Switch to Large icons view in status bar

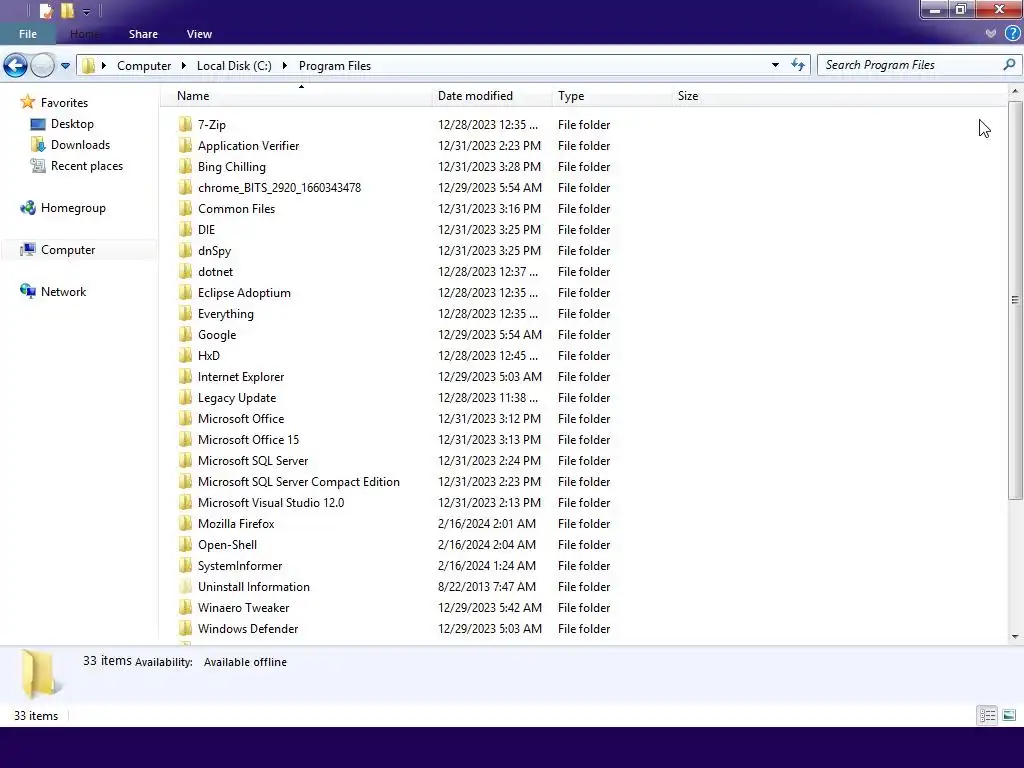click(x=1009, y=716)
